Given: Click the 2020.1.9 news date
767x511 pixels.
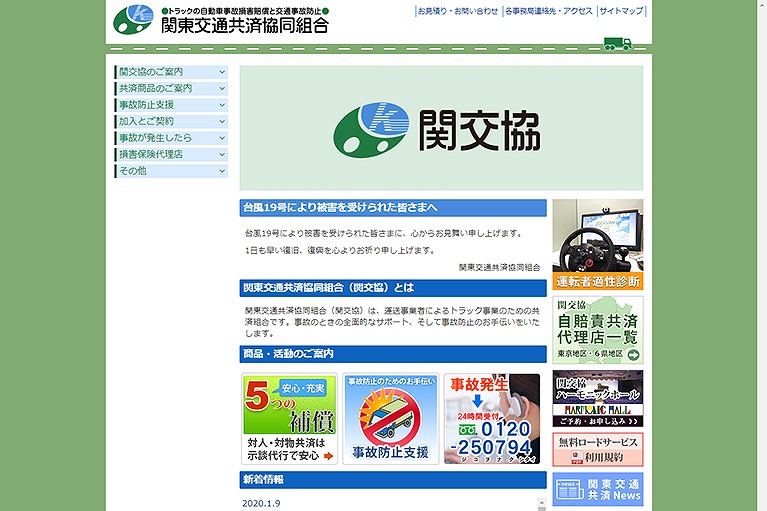Looking at the screenshot, I should click(x=261, y=504).
